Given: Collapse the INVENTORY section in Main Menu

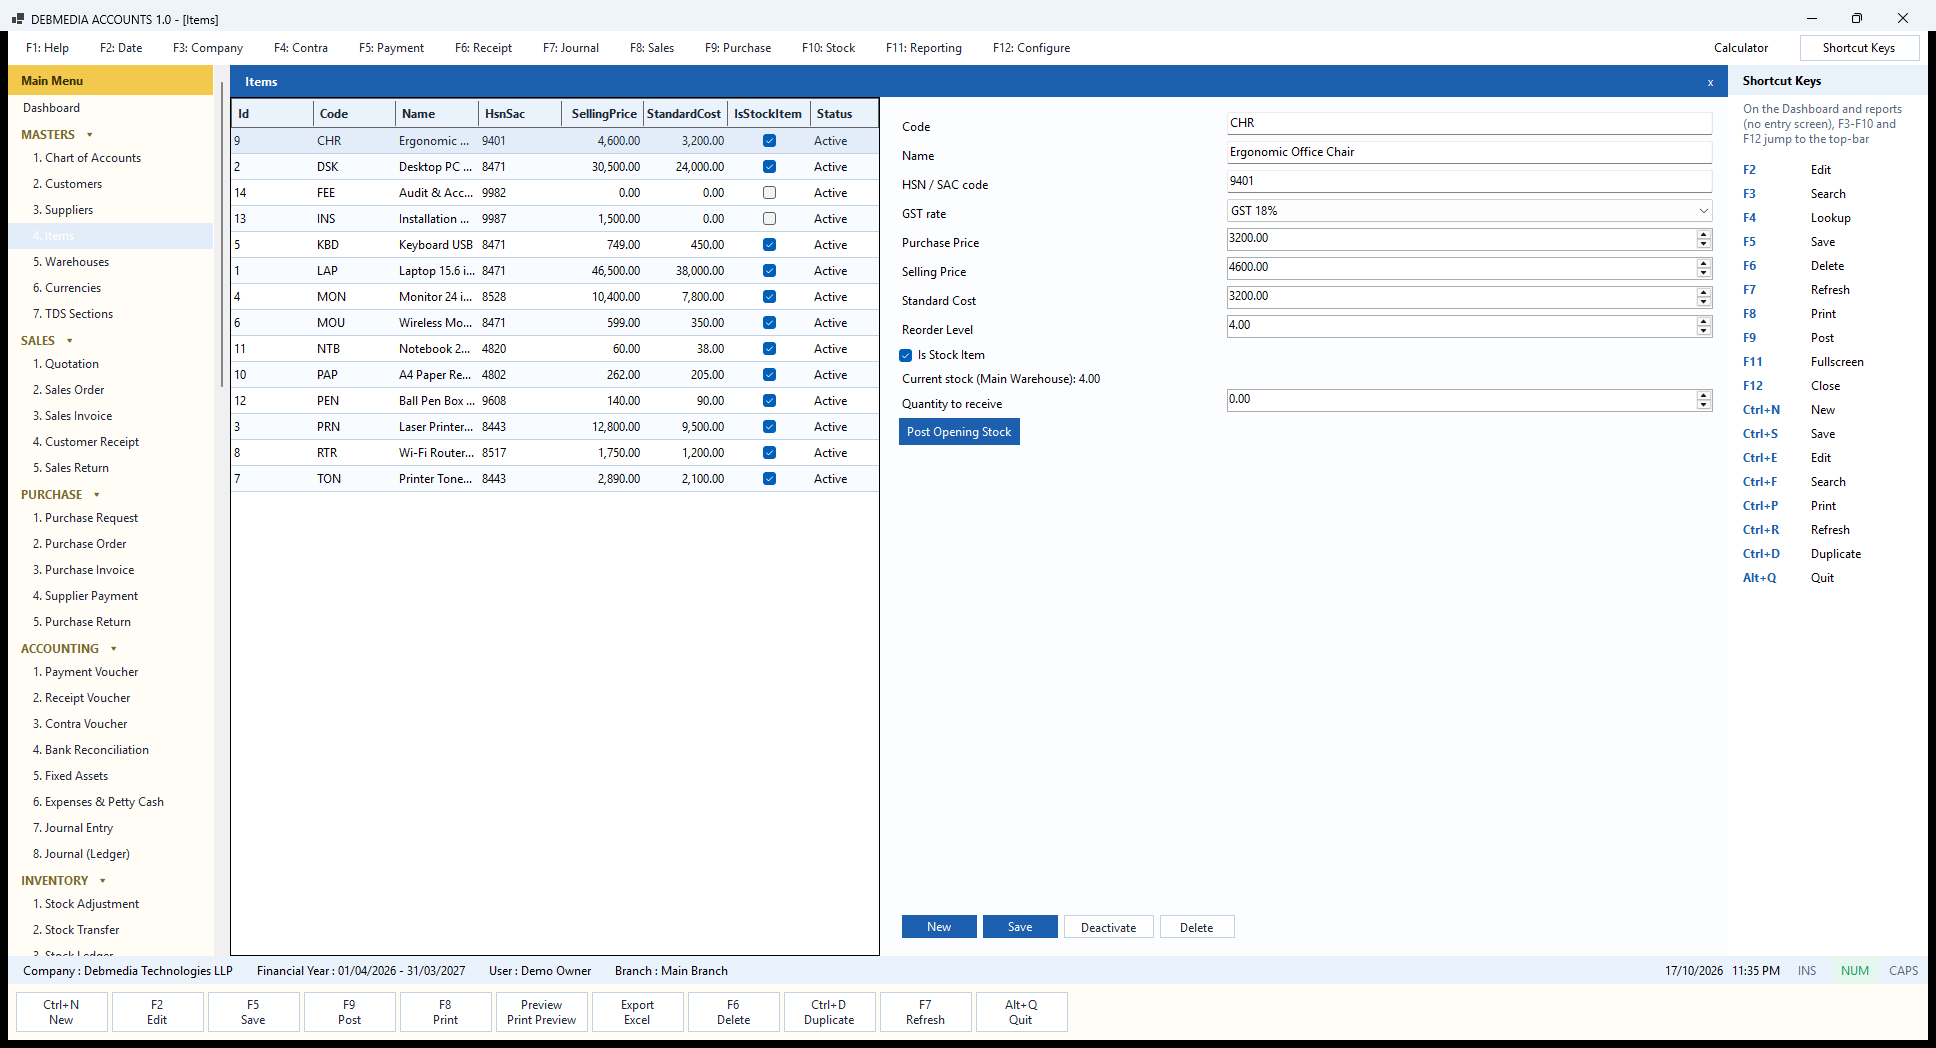Looking at the screenshot, I should coord(103,881).
